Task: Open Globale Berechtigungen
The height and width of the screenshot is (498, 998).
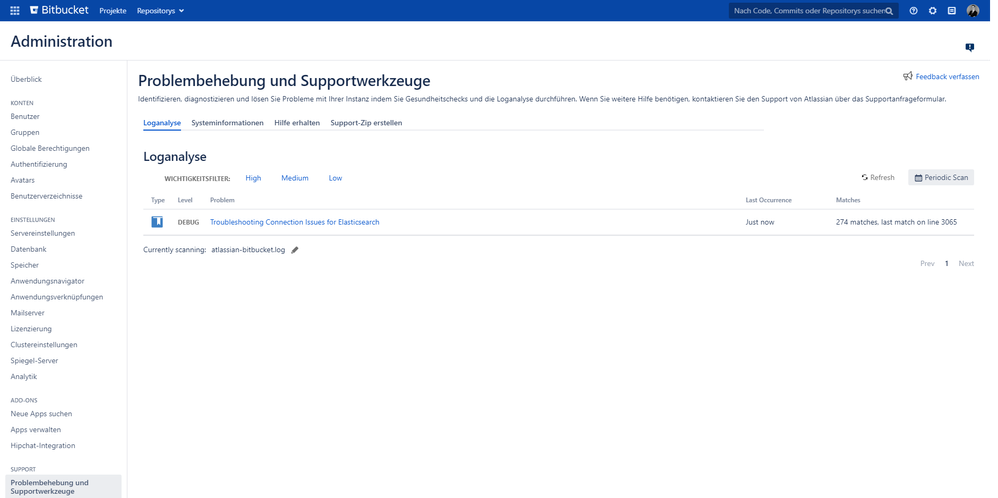Action: tap(50, 148)
